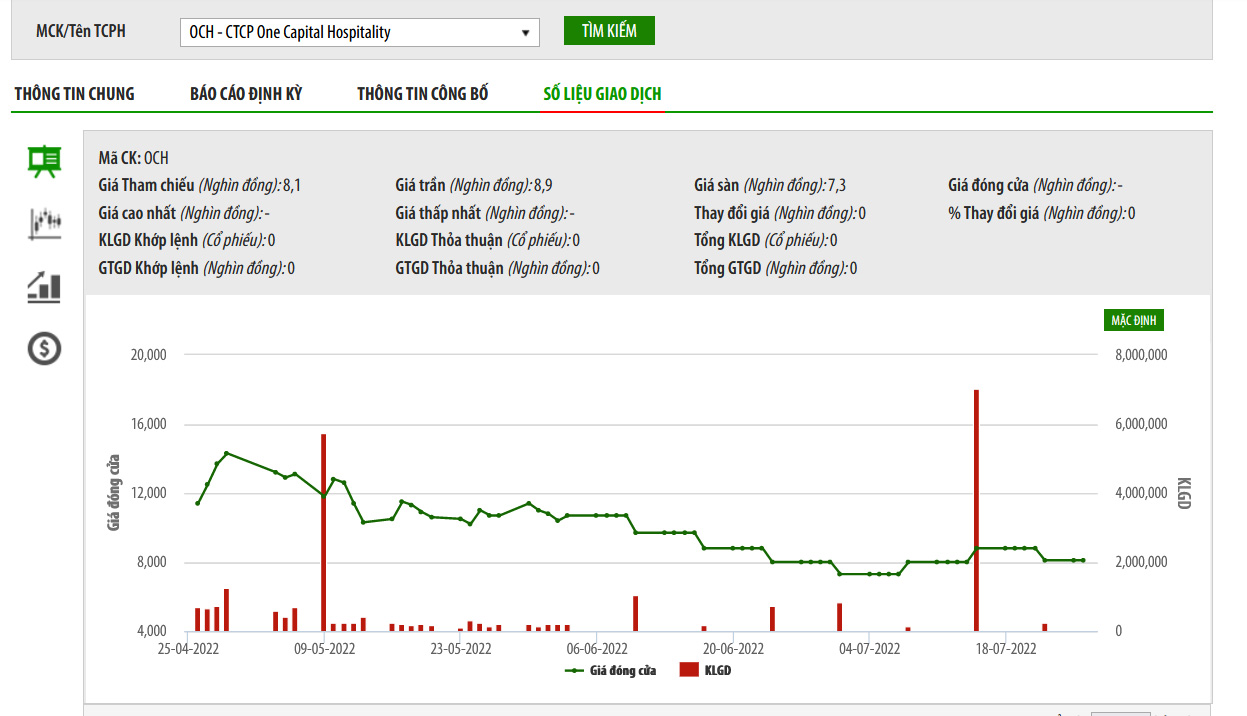Click the last point of the price line
This screenshot has width=1247, height=716.
coord(1083,560)
